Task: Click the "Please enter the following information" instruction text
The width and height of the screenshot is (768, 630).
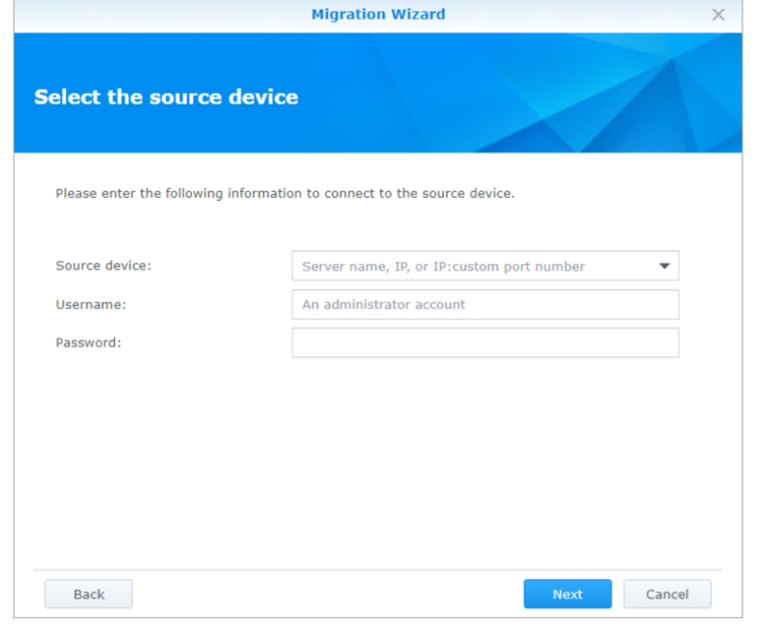Action: (285, 193)
